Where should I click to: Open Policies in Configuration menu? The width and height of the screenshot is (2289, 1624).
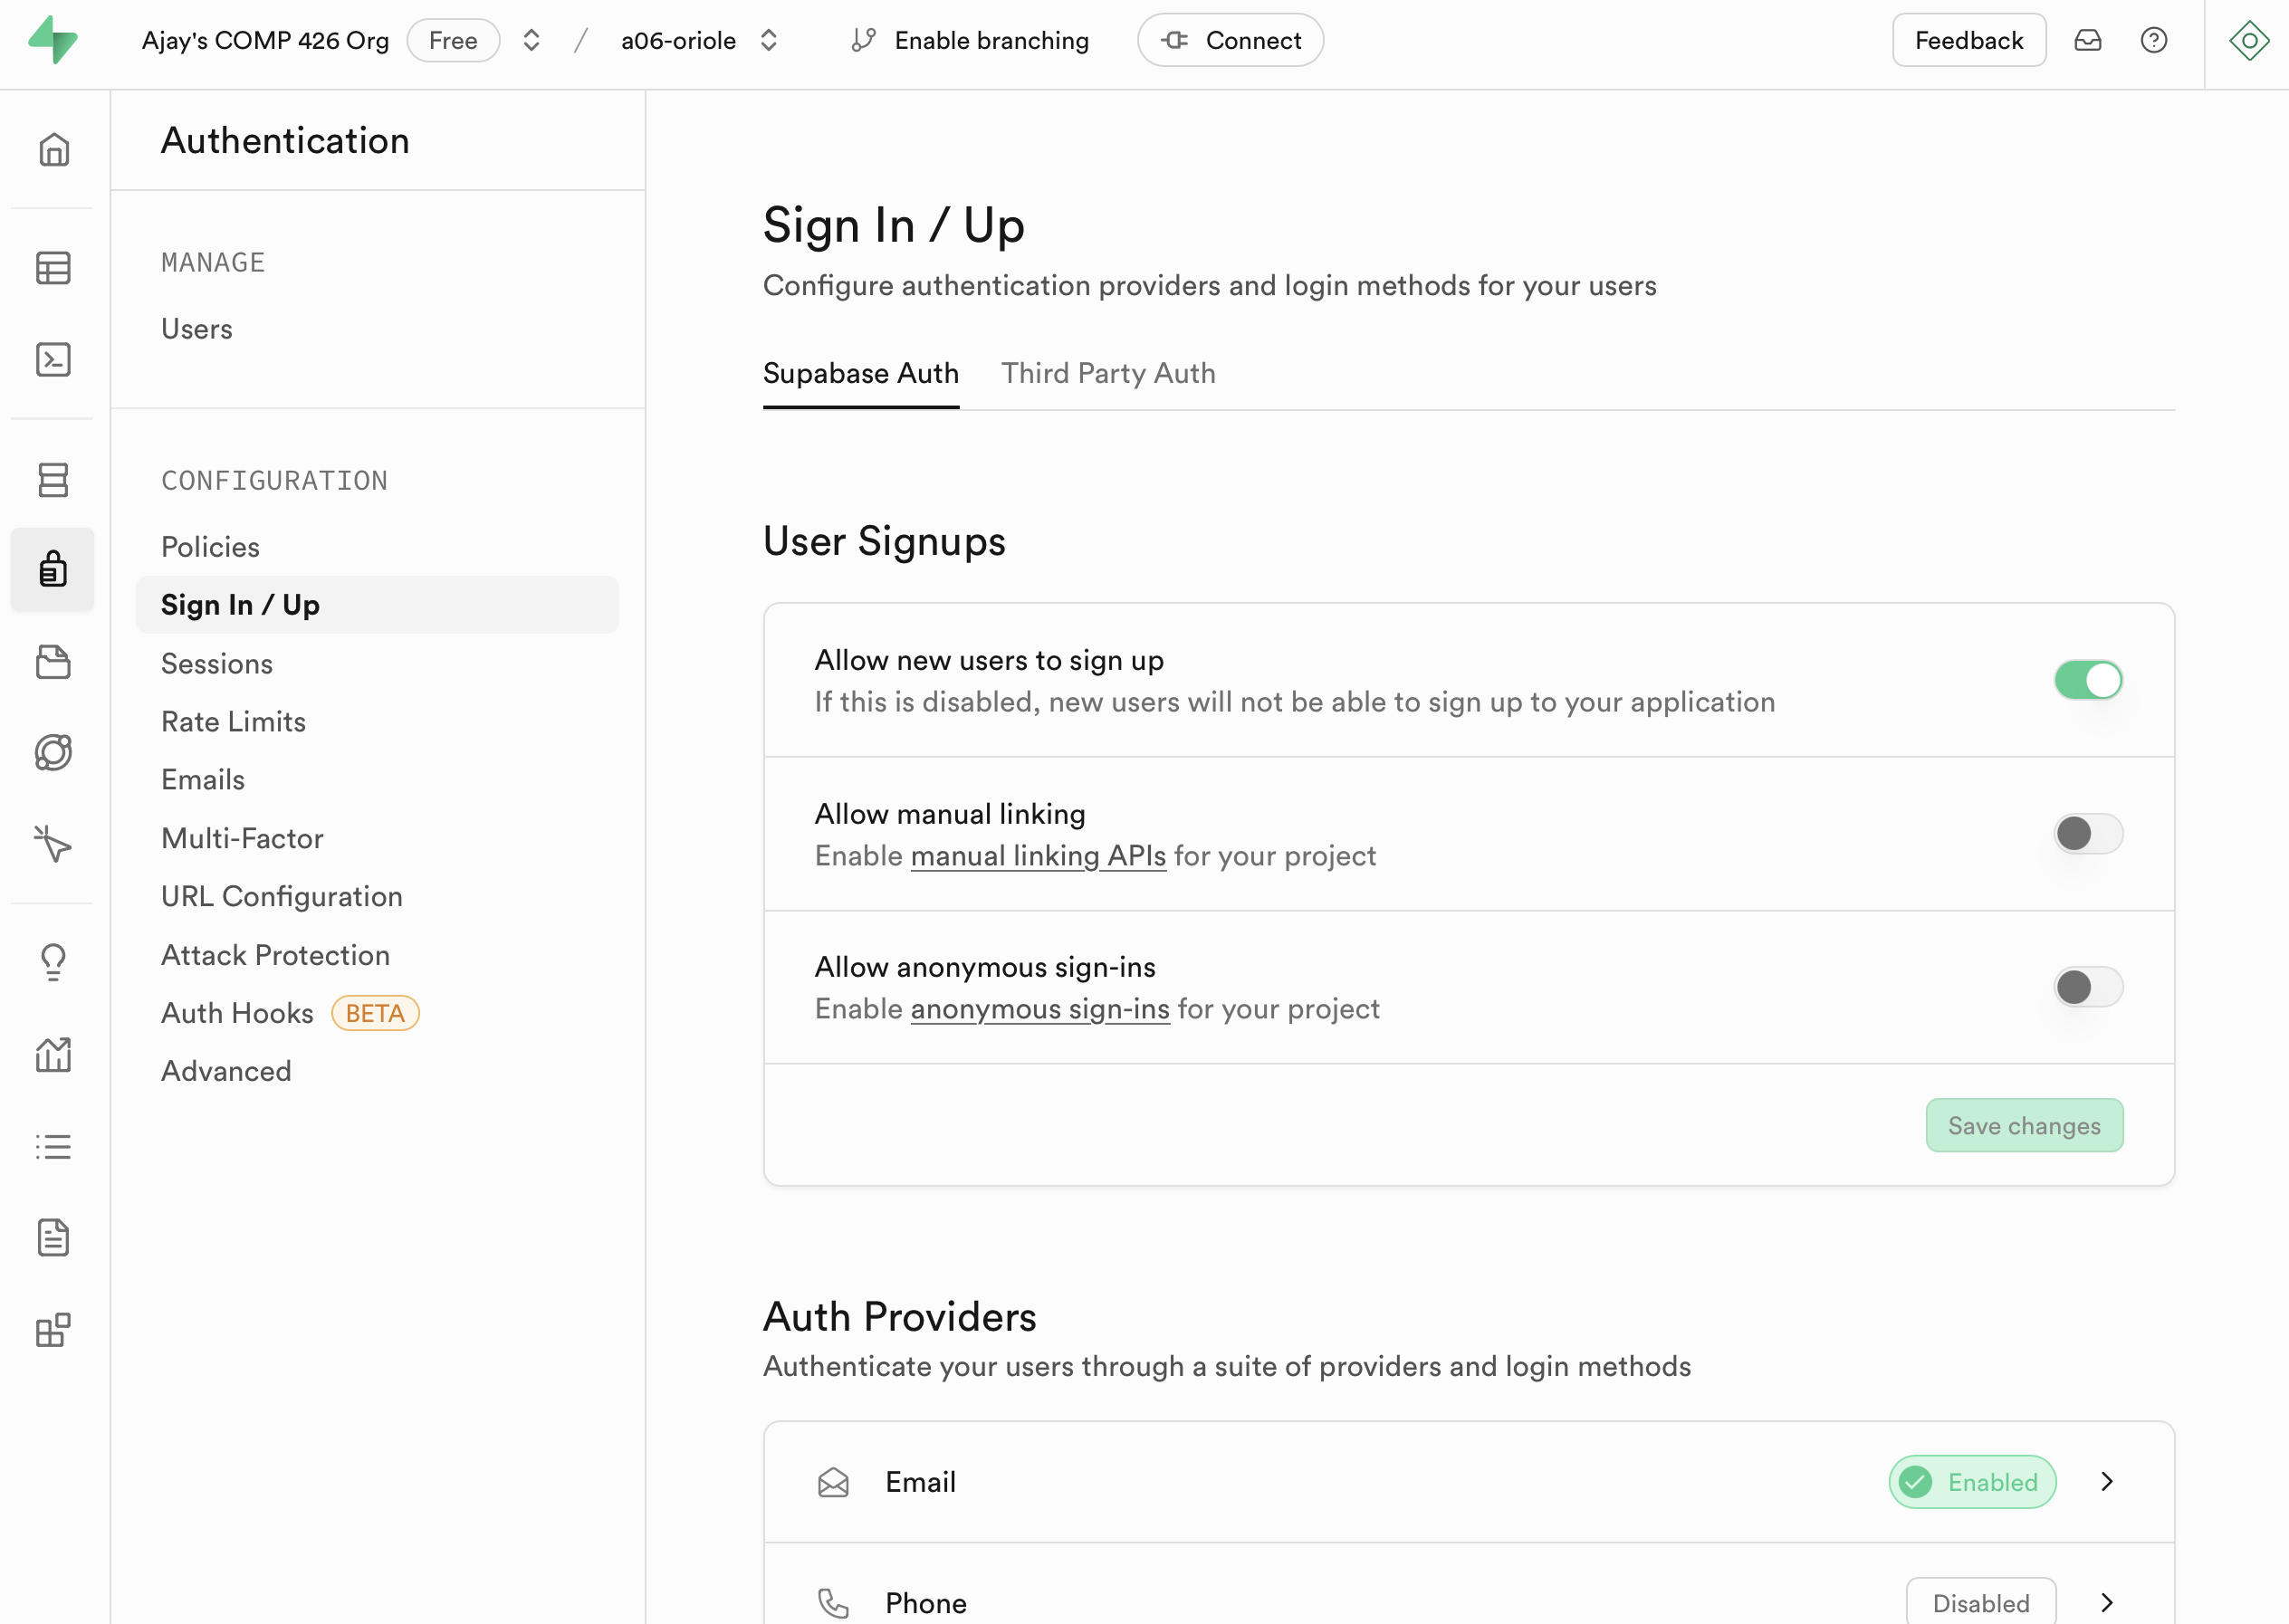(210, 547)
